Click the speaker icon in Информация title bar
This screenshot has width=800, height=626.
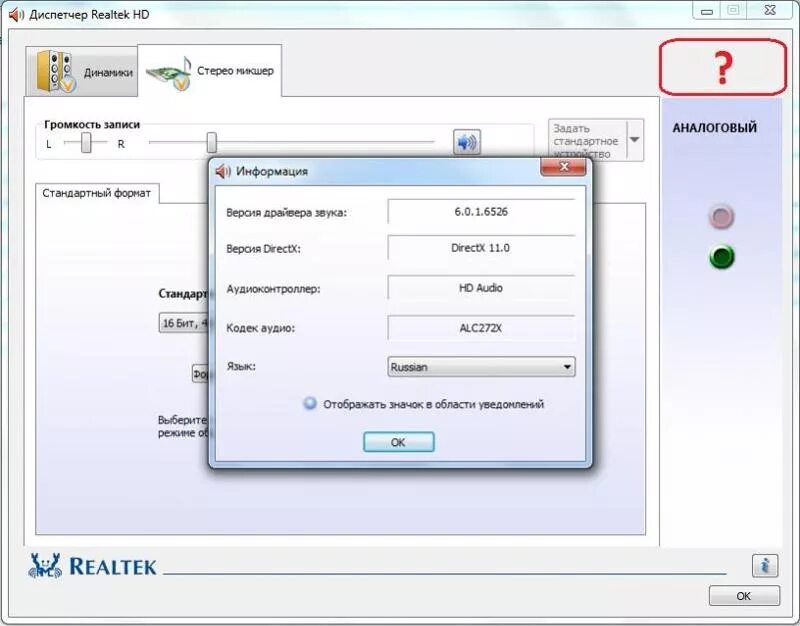pyautogui.click(x=223, y=171)
